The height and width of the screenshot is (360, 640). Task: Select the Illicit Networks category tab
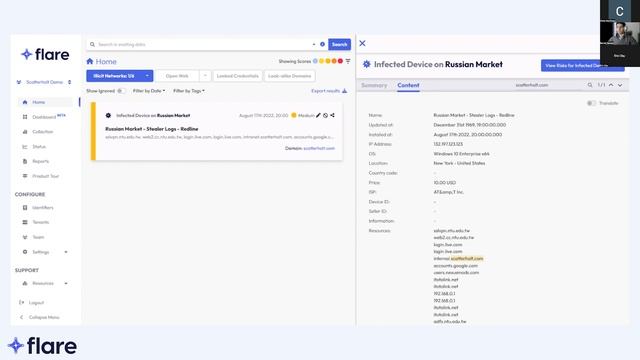114,76
